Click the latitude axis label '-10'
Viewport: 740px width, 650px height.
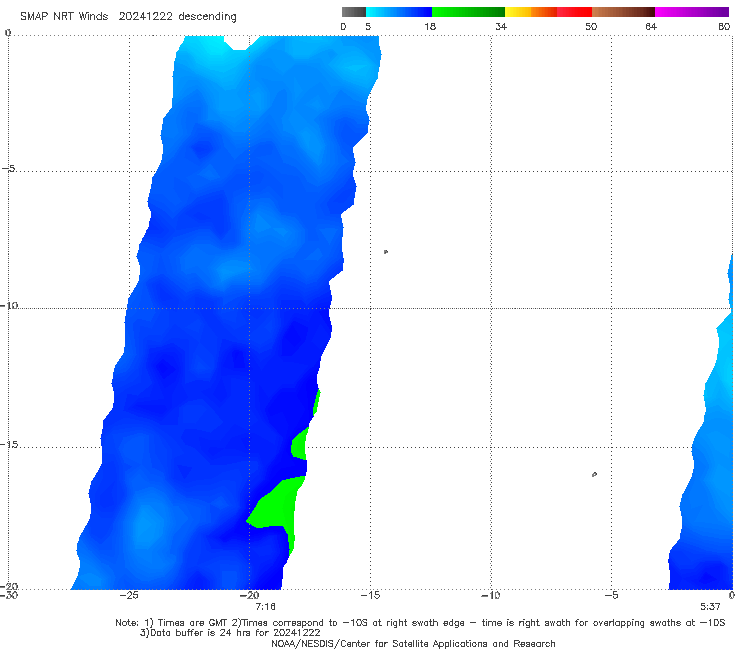click(x=9, y=305)
